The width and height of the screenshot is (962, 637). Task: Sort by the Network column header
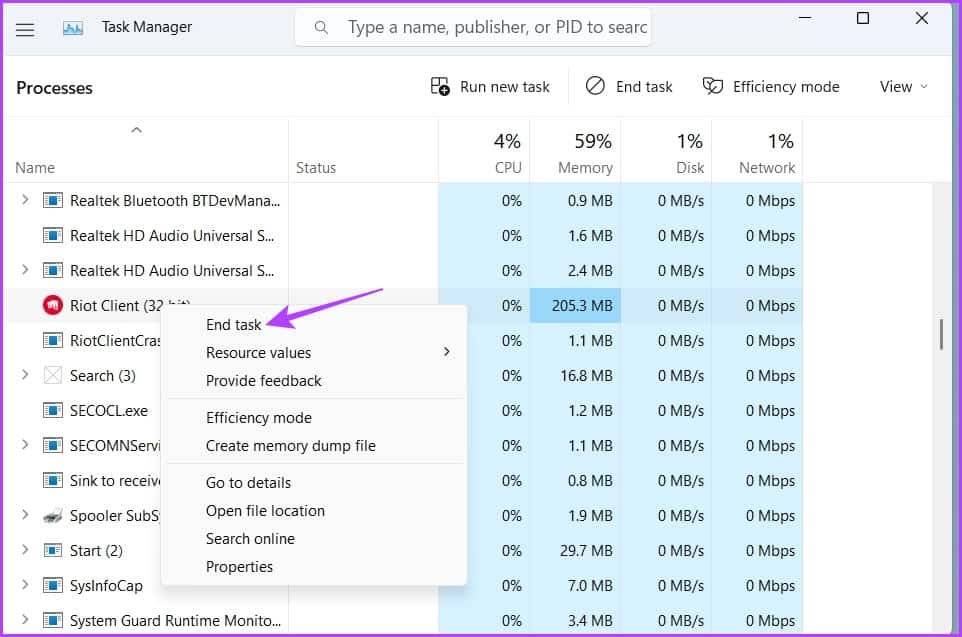(x=757, y=152)
